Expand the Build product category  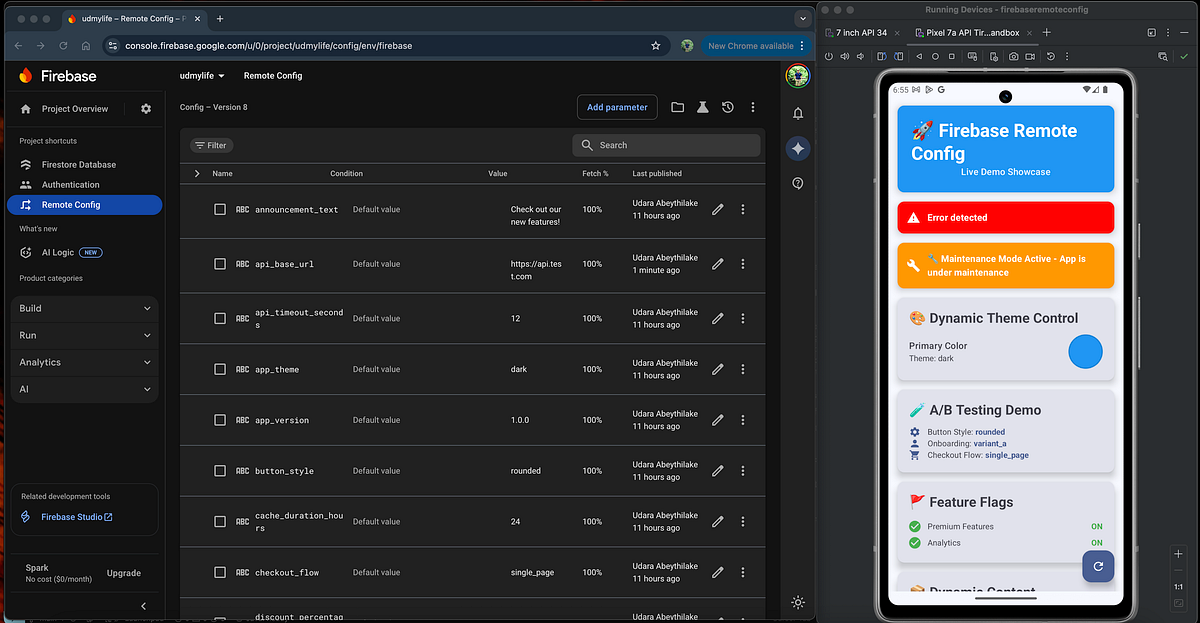point(85,308)
